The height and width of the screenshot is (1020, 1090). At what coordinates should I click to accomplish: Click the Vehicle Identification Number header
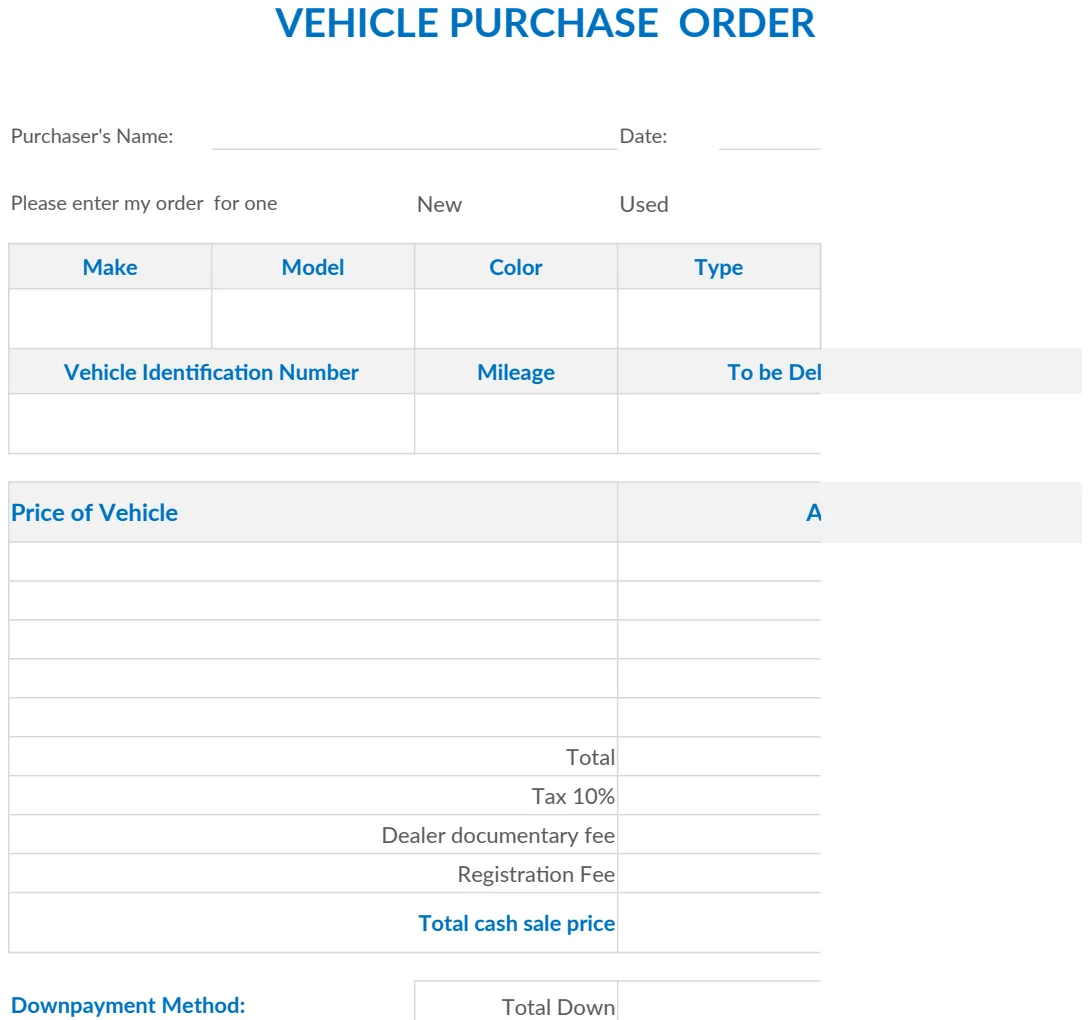211,372
